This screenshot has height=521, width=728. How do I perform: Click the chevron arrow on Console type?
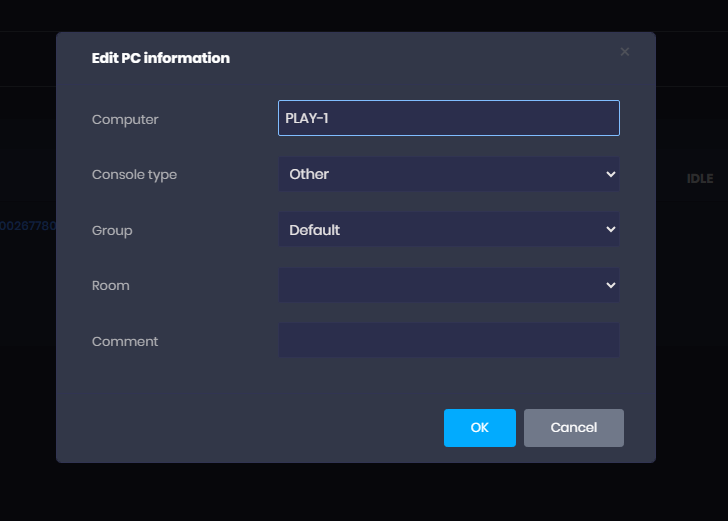point(611,174)
